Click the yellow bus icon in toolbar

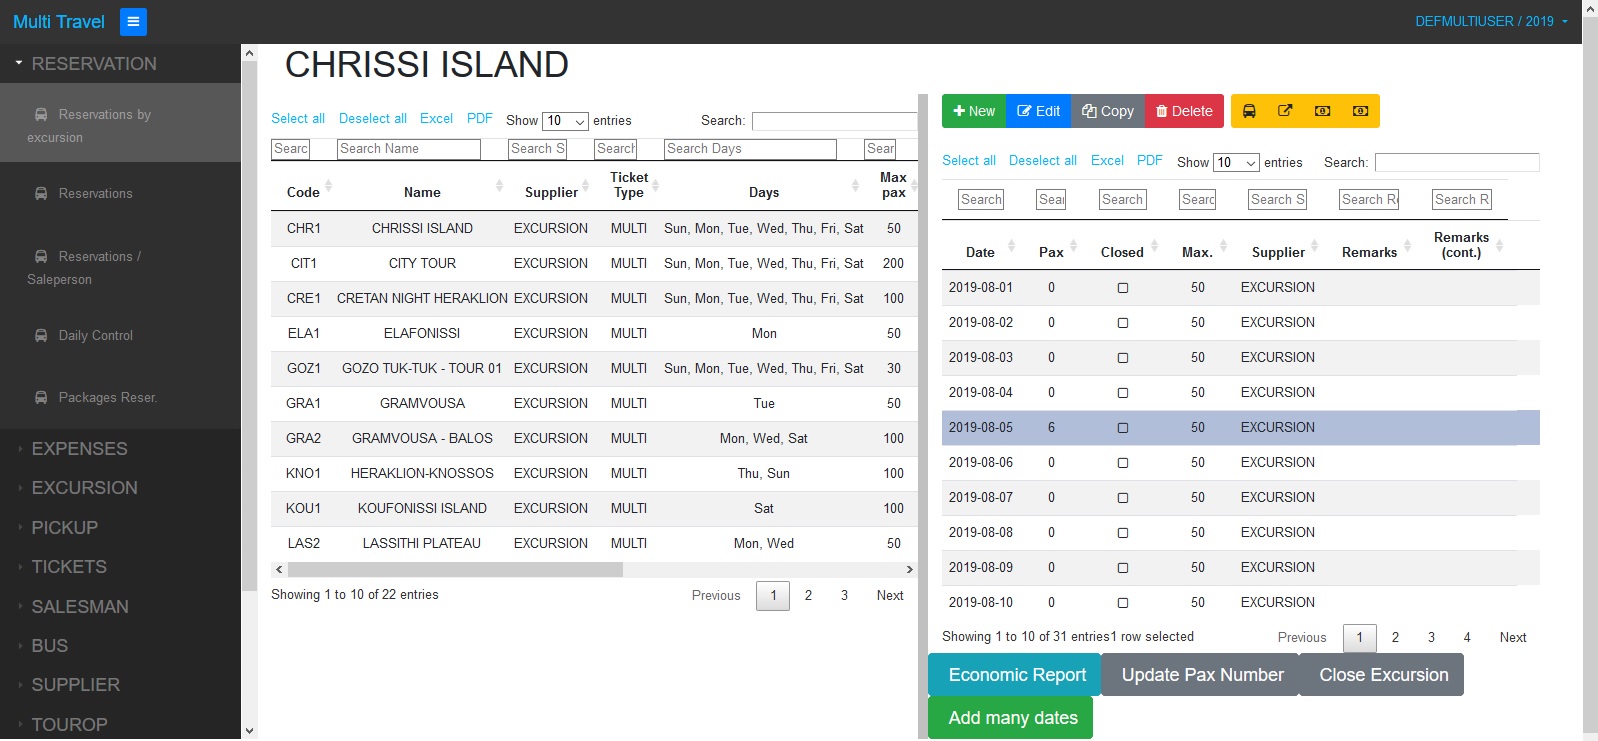click(x=1249, y=111)
